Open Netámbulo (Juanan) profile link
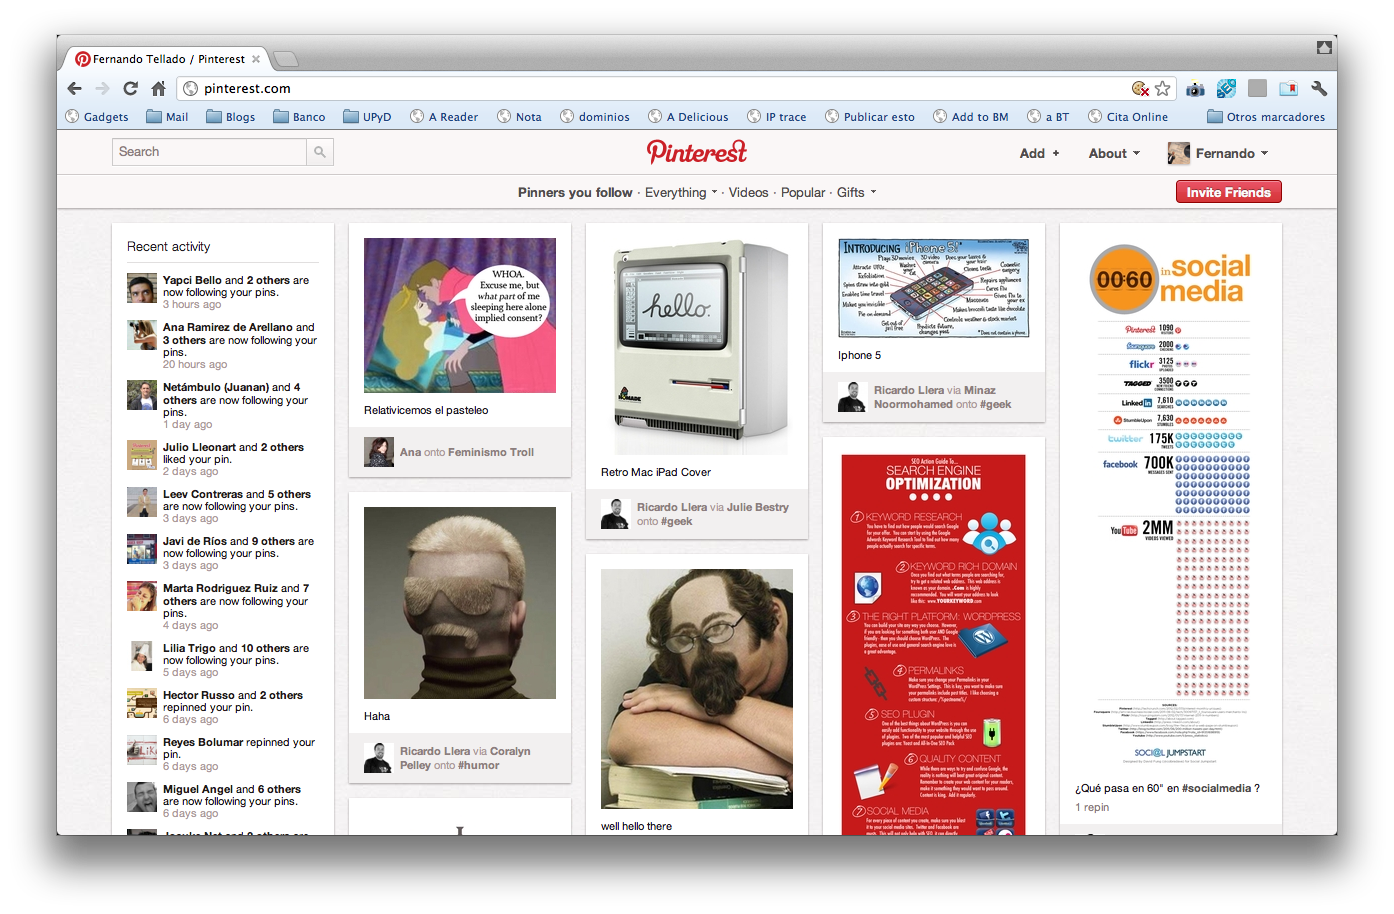Viewport: 1394px width, 914px height. tap(216, 387)
